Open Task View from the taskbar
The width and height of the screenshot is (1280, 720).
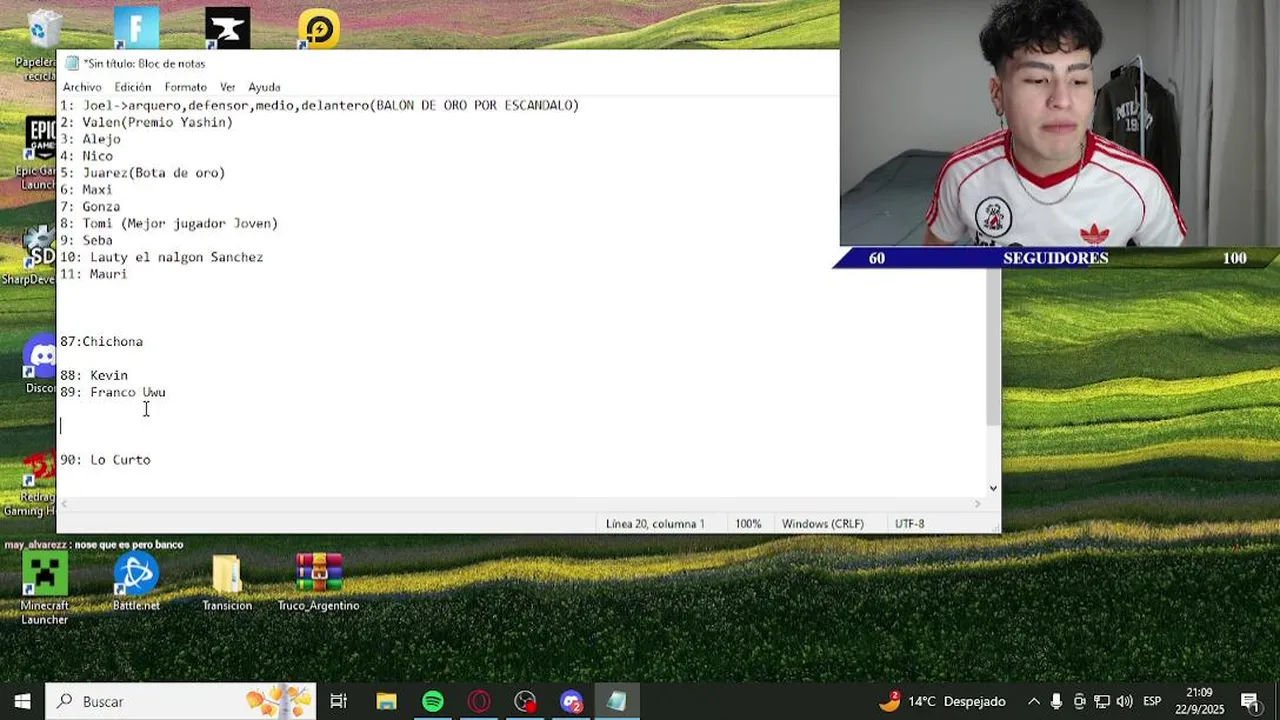(x=338, y=701)
